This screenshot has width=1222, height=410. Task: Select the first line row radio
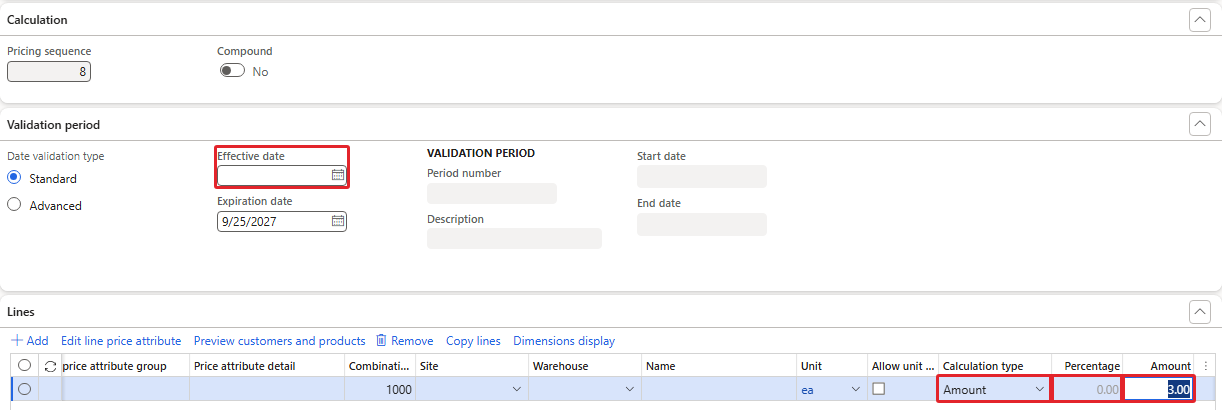(25, 390)
